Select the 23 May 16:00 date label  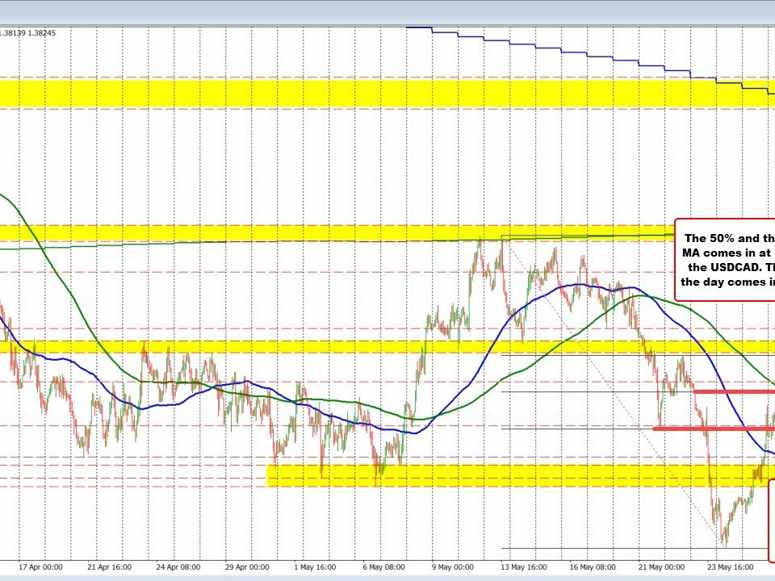pos(731,567)
